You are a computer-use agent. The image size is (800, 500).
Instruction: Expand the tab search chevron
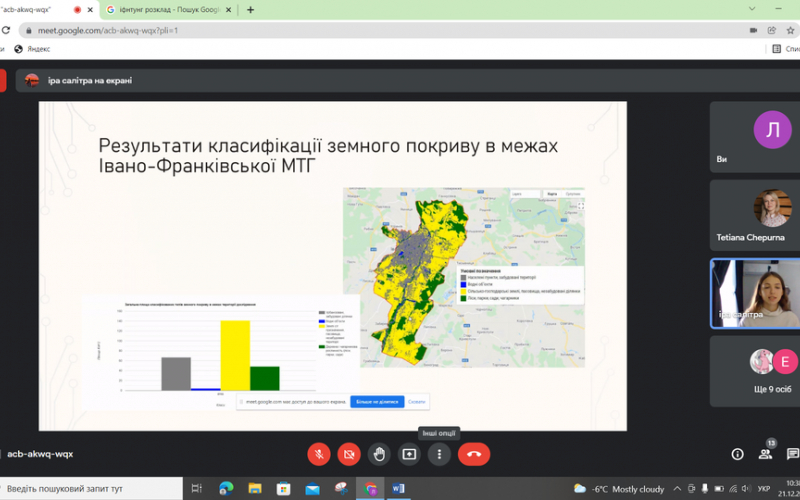pyautogui.click(x=752, y=9)
